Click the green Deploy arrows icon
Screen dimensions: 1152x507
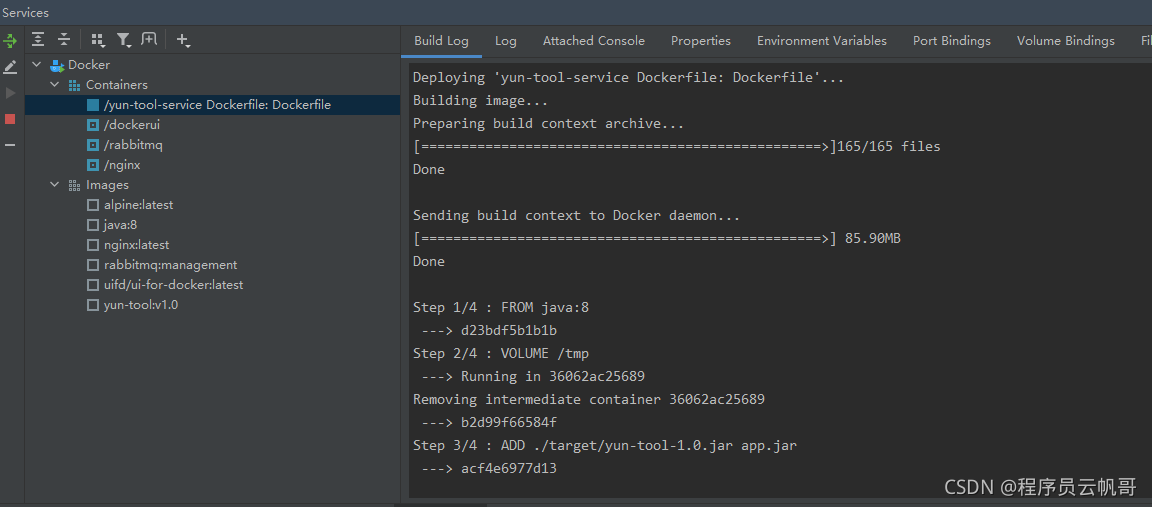[10, 40]
